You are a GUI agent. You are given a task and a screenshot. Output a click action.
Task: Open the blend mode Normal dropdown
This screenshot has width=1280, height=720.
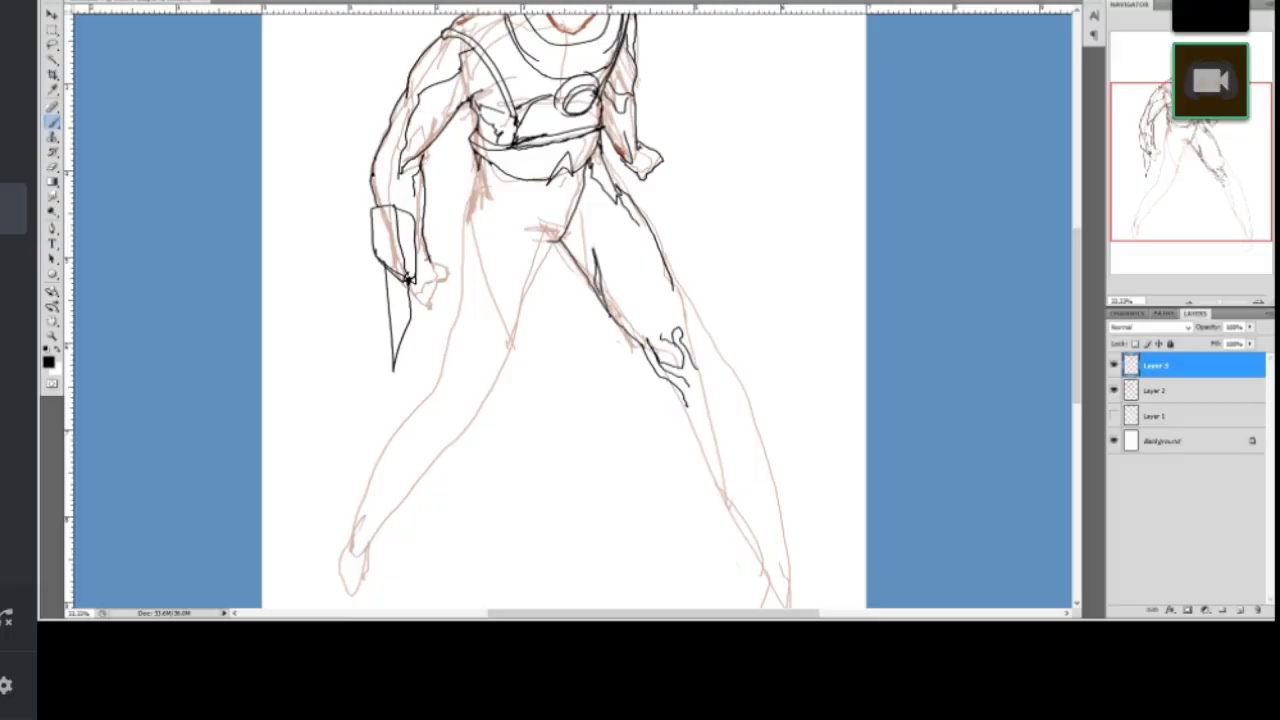1150,327
